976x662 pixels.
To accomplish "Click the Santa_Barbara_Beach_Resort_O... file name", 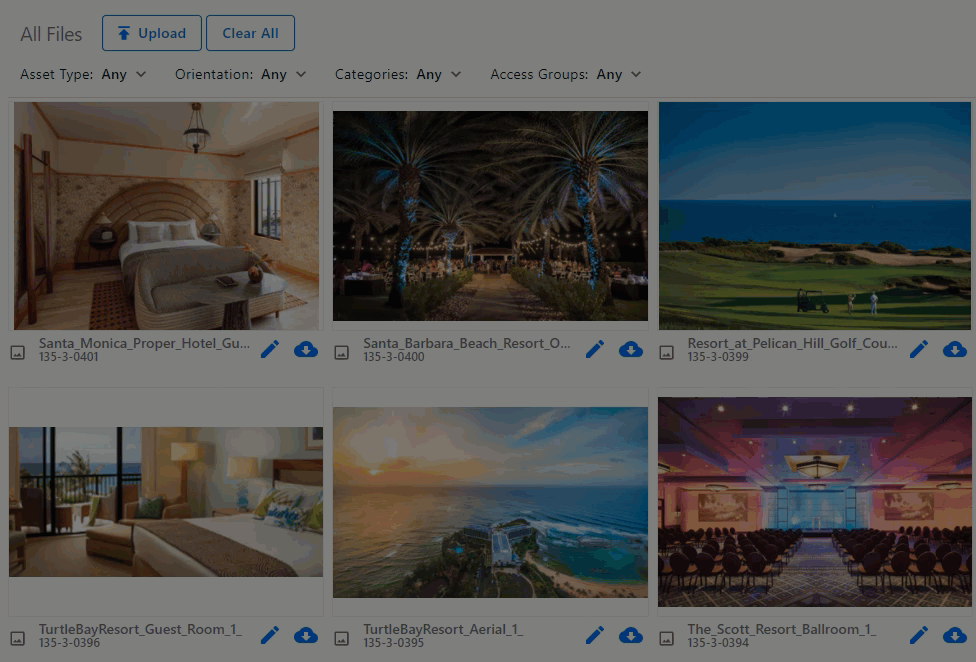I will [x=467, y=343].
